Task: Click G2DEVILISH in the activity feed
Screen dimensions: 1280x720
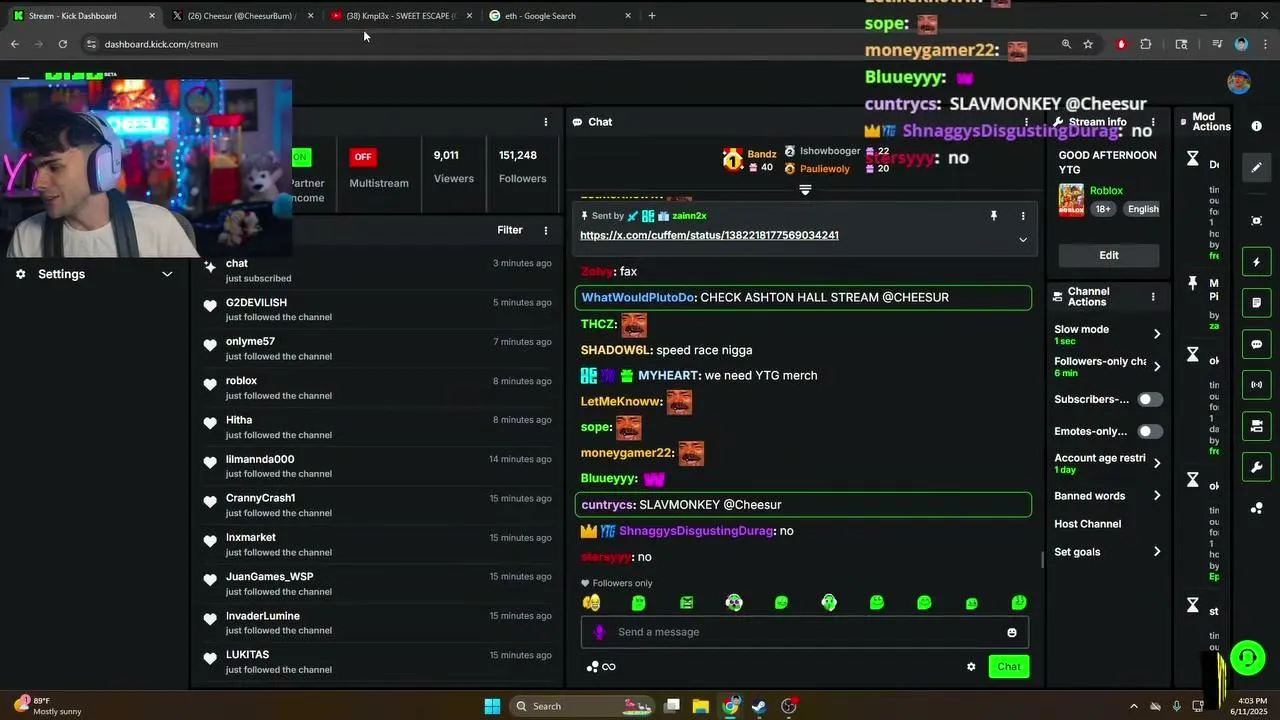Action: pos(256,303)
